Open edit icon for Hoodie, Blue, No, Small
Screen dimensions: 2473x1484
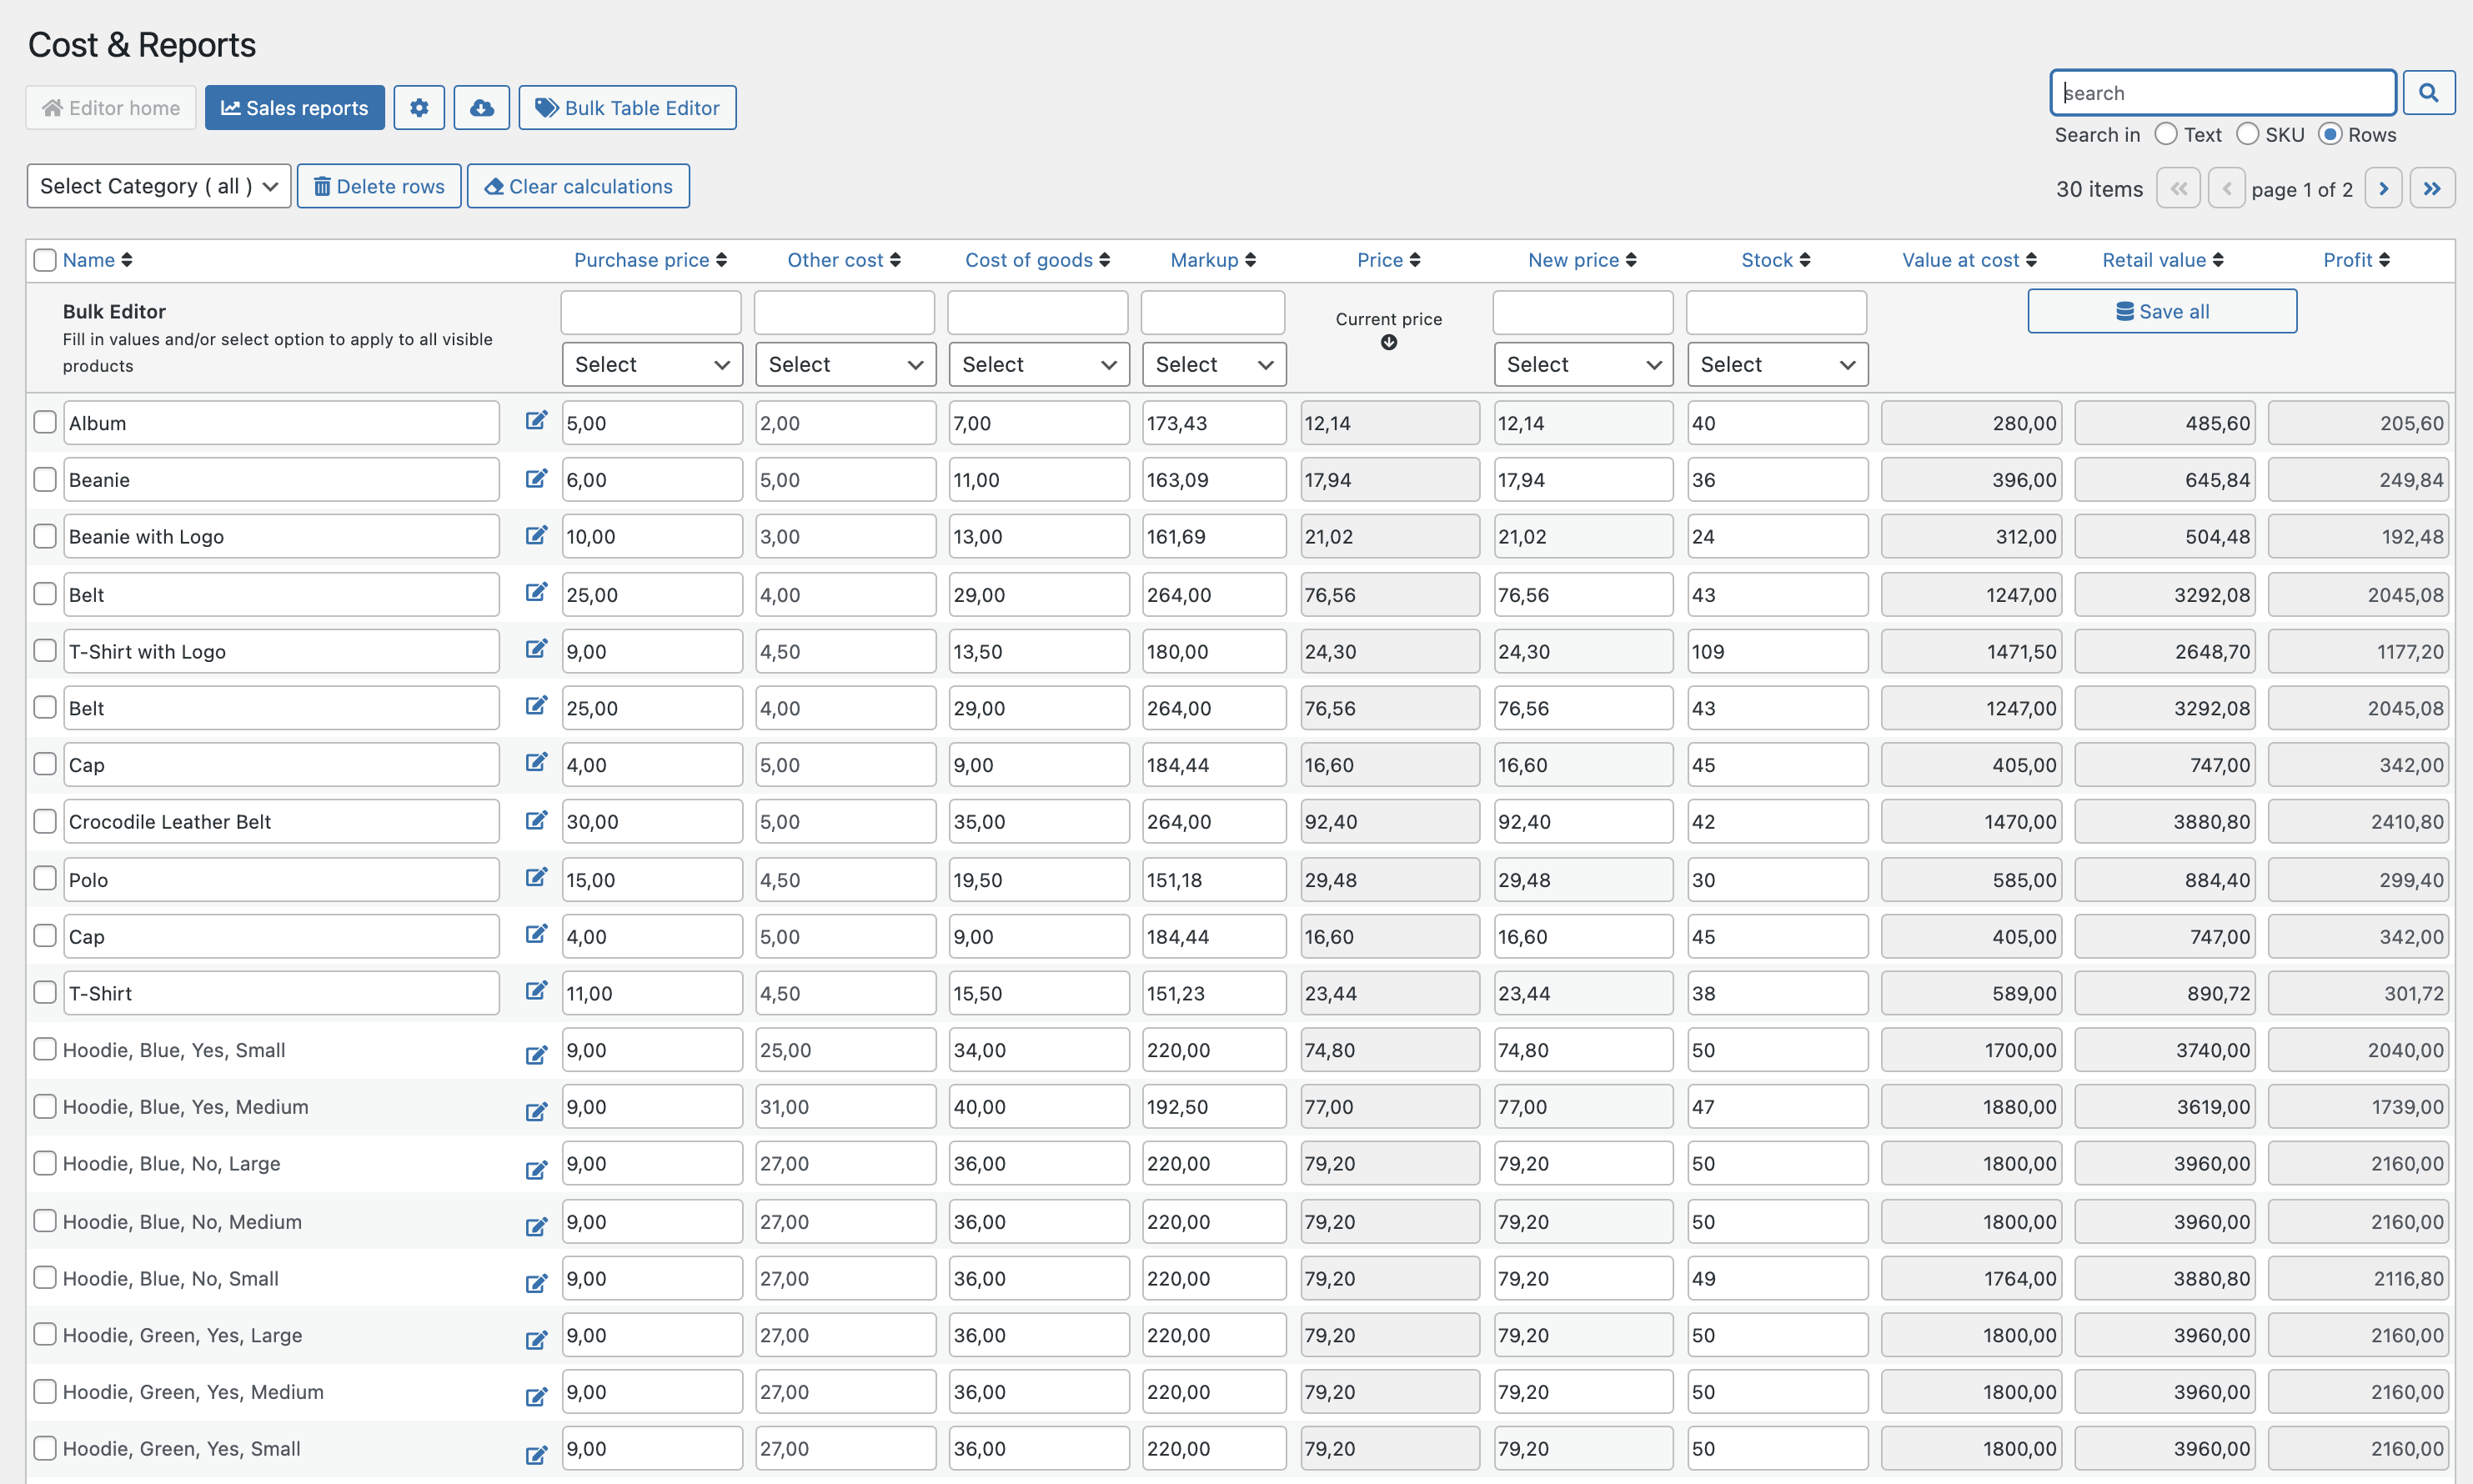pos(536,1283)
